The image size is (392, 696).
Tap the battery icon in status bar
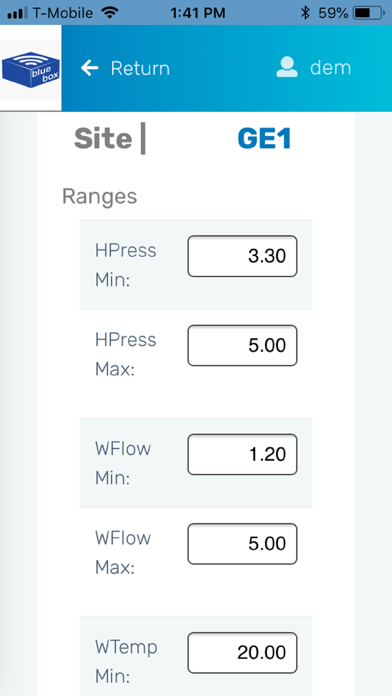click(x=368, y=13)
